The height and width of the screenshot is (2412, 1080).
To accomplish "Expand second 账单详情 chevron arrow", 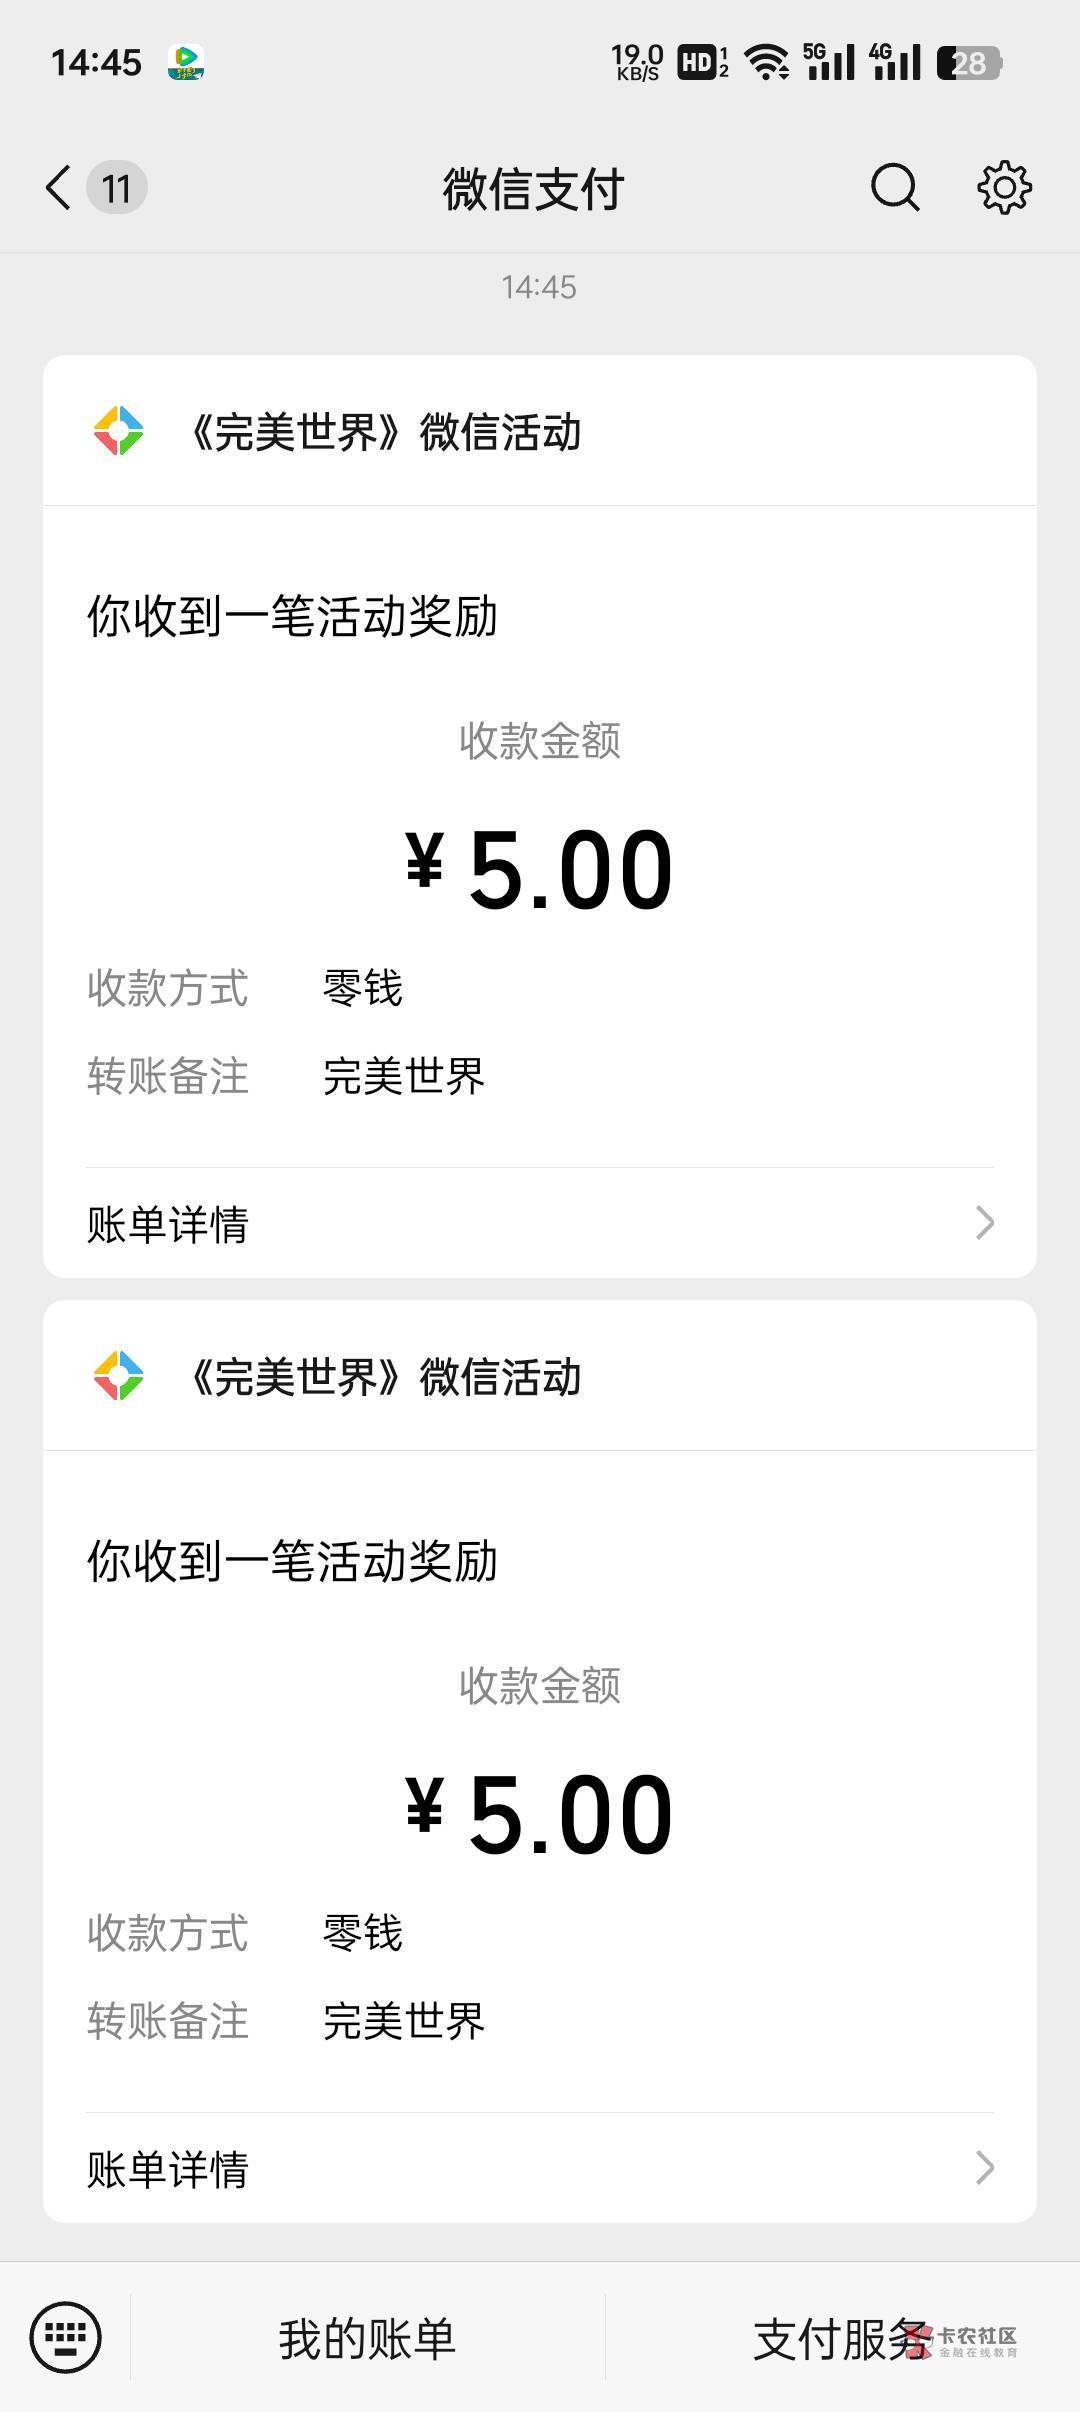I will click(x=985, y=2167).
